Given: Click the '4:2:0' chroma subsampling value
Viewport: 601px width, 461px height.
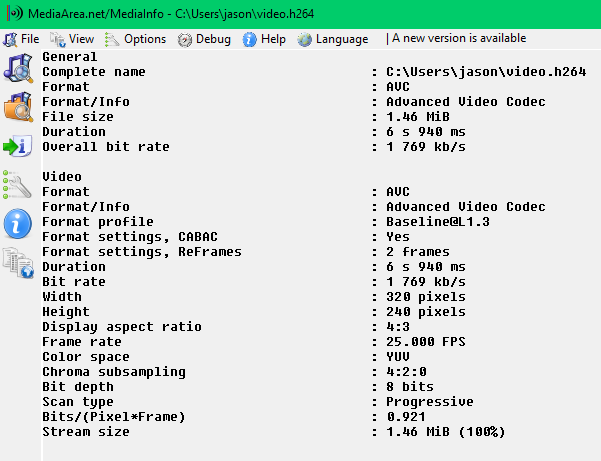Looking at the screenshot, I should click(x=406, y=371).
